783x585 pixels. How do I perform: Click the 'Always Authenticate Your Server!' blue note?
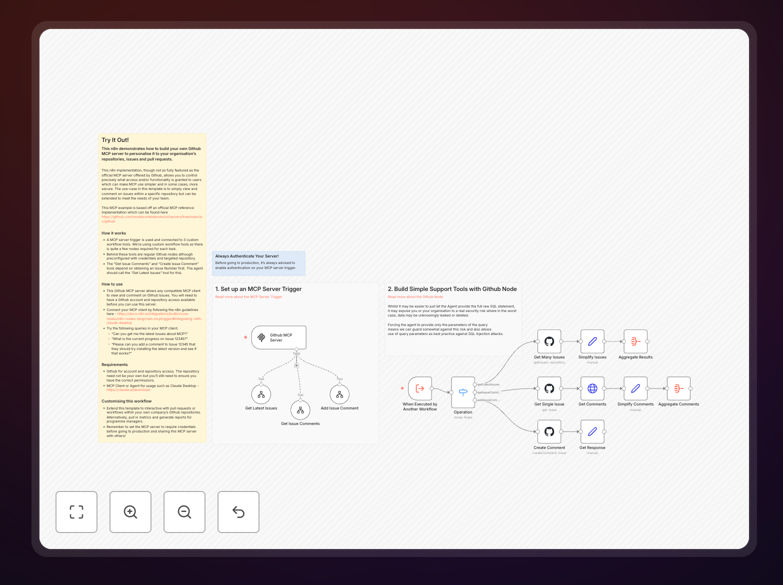[259, 263]
